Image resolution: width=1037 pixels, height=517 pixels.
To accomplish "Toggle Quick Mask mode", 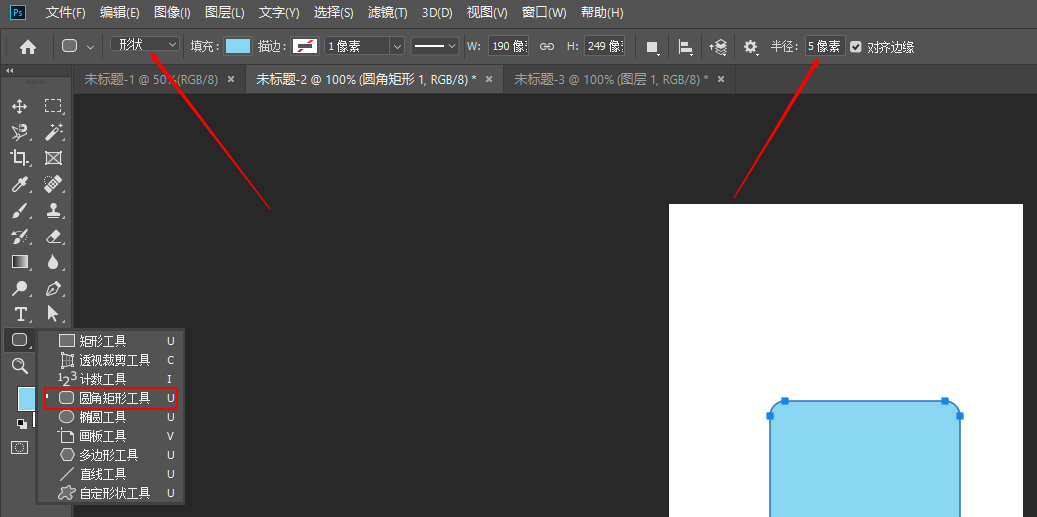I will click(20, 448).
